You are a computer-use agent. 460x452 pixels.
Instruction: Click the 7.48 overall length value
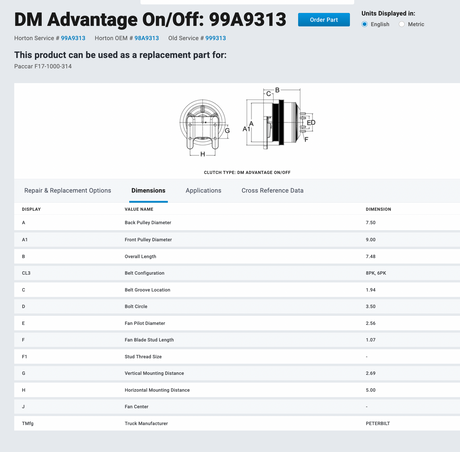click(x=371, y=256)
